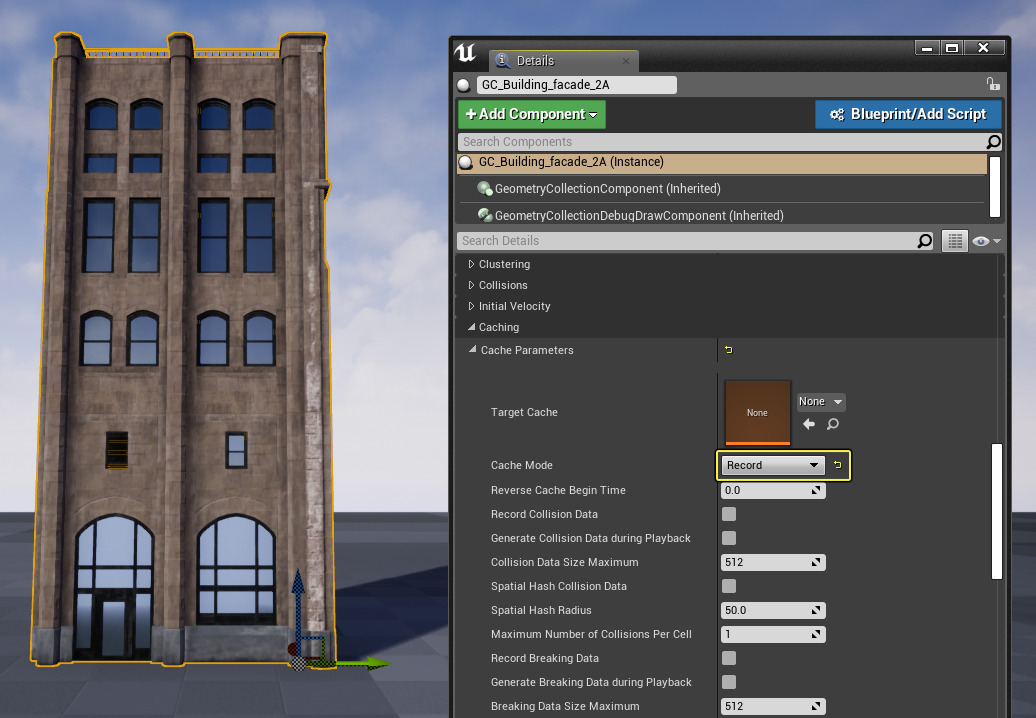This screenshot has height=718, width=1036.
Task: Enable Record Breaking Data checkbox
Action: (729, 658)
